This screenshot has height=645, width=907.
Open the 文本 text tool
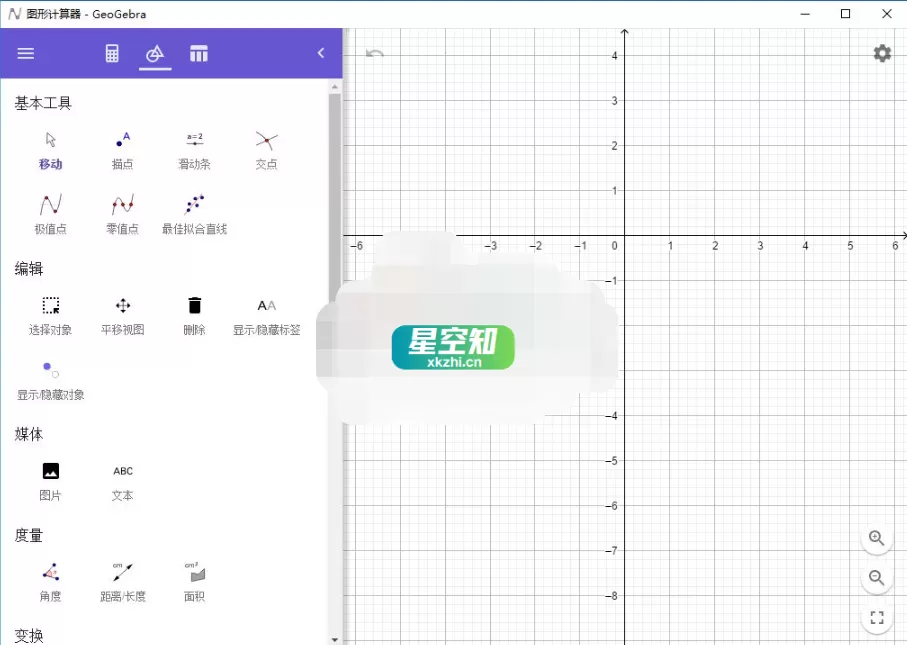click(x=121, y=480)
